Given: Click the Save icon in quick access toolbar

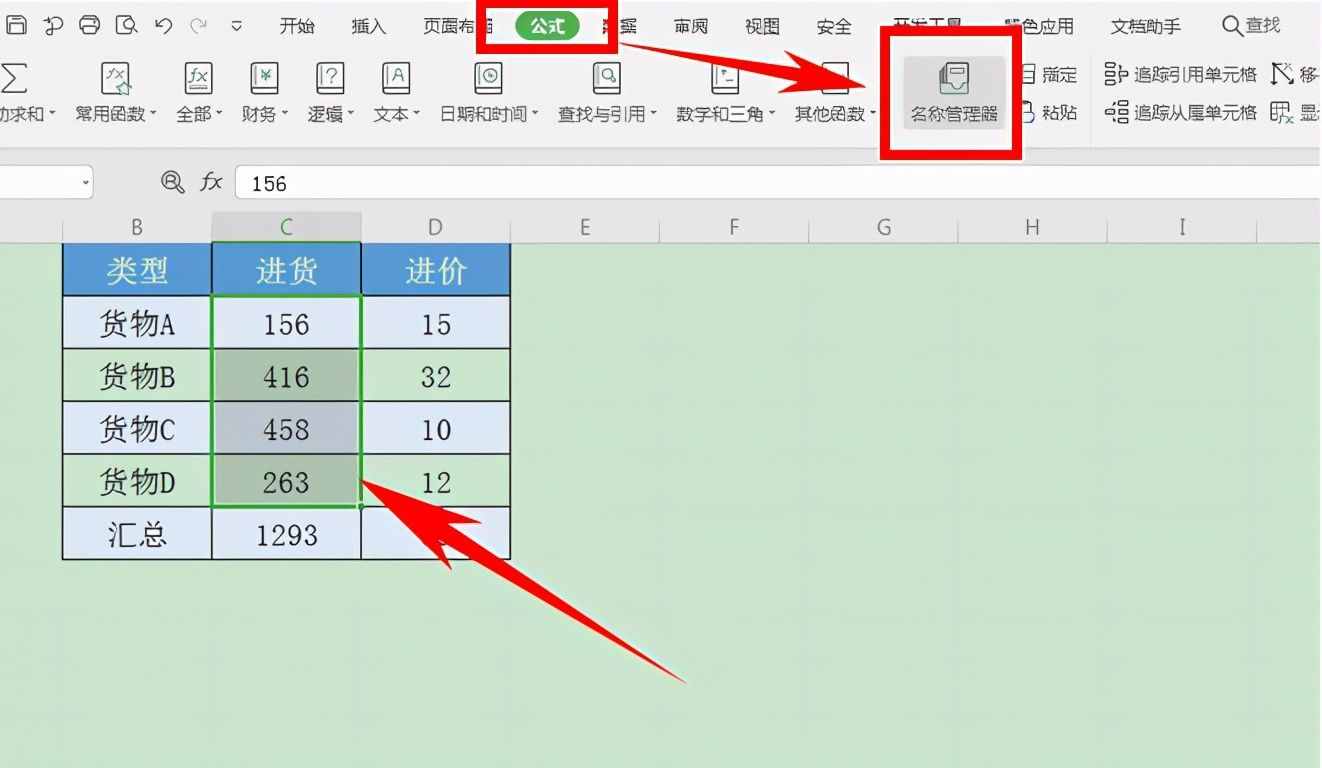Looking at the screenshot, I should (17, 25).
